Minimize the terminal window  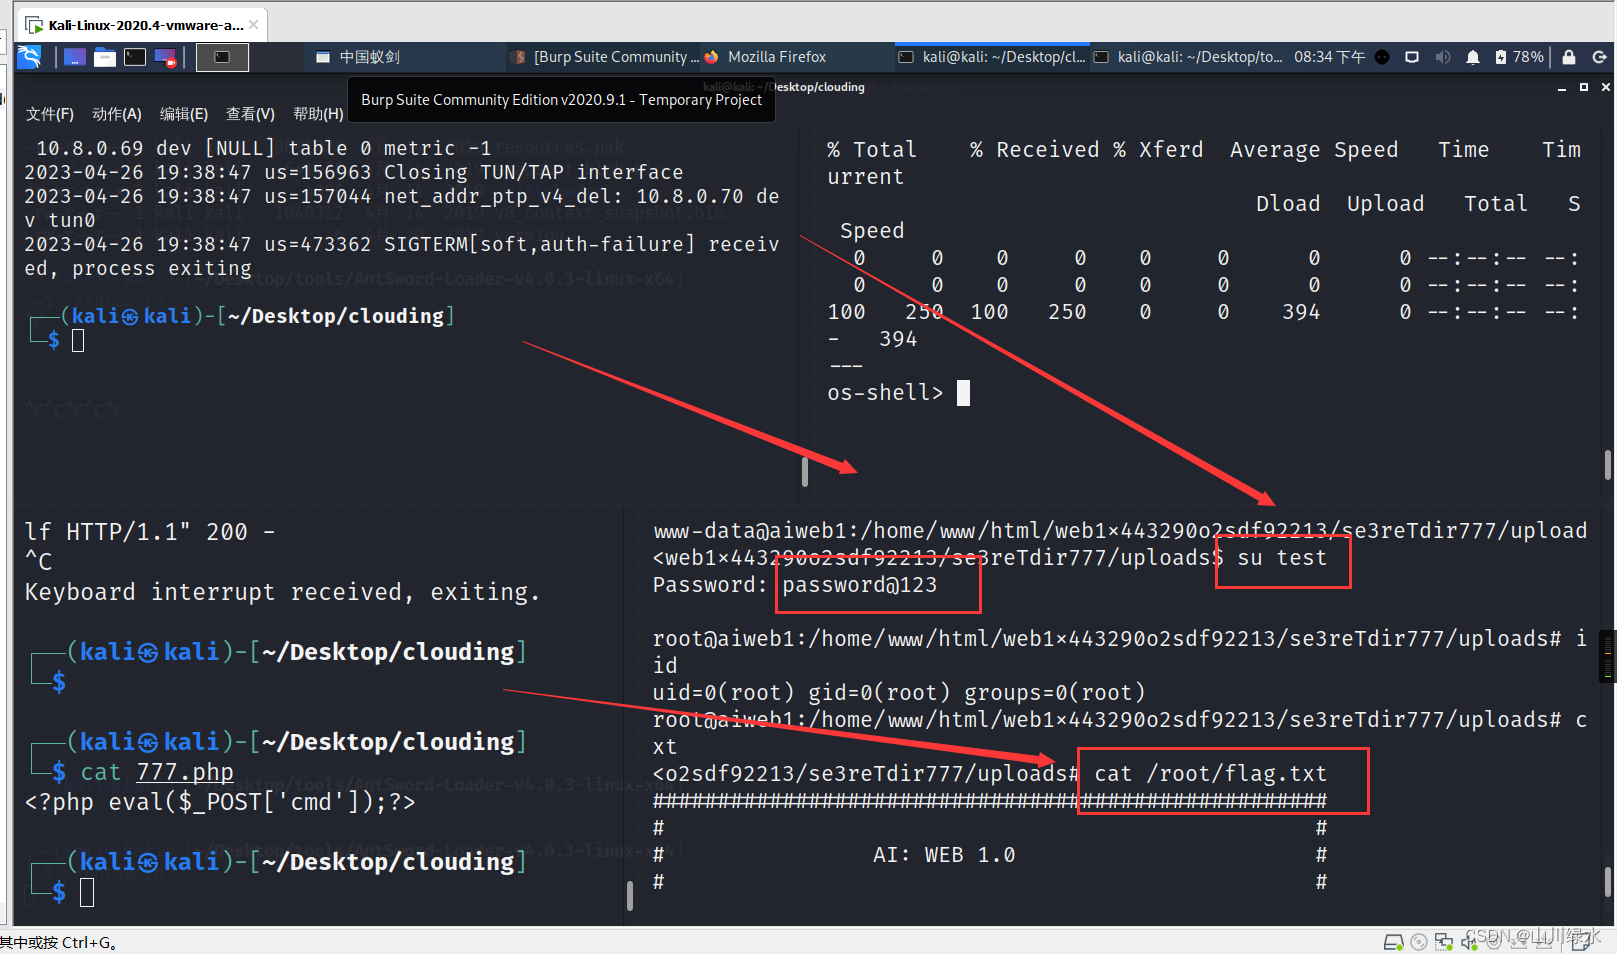(1562, 88)
